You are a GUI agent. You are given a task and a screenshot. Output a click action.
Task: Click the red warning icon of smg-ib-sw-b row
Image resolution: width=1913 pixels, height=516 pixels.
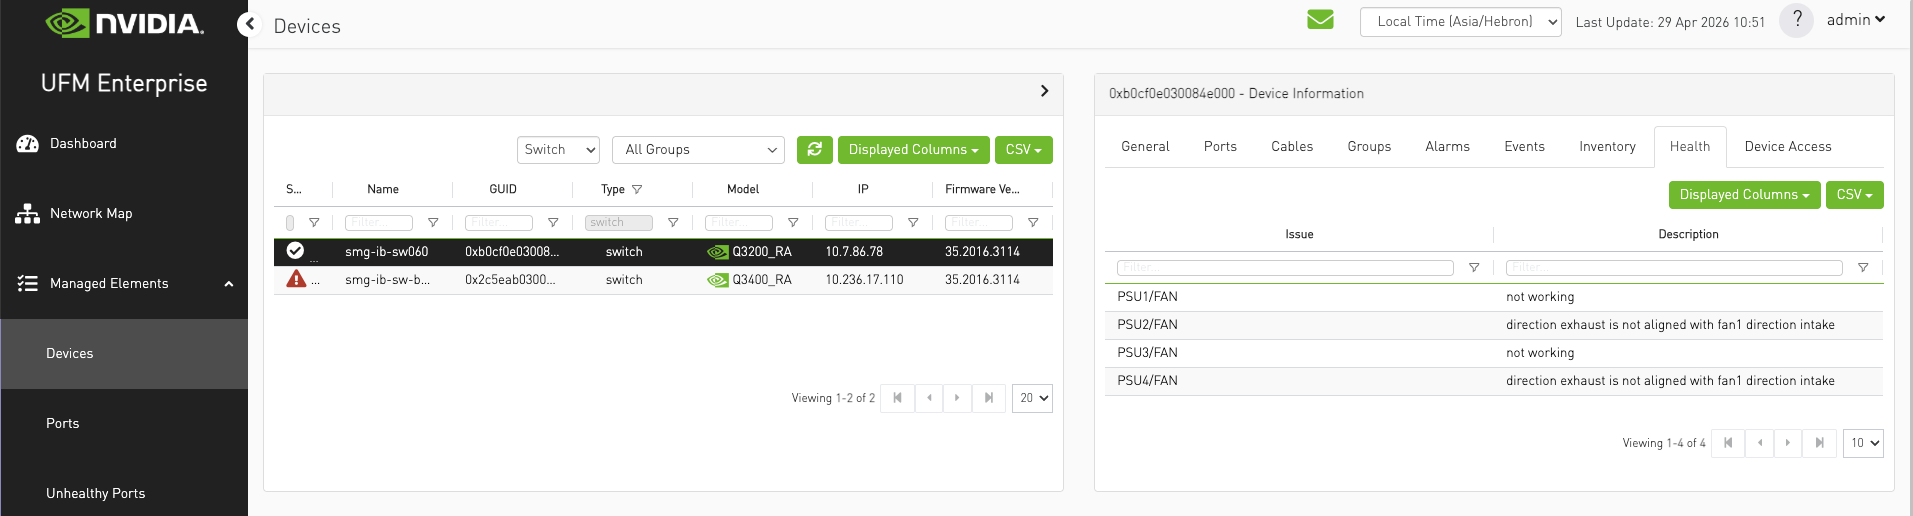pyautogui.click(x=296, y=279)
